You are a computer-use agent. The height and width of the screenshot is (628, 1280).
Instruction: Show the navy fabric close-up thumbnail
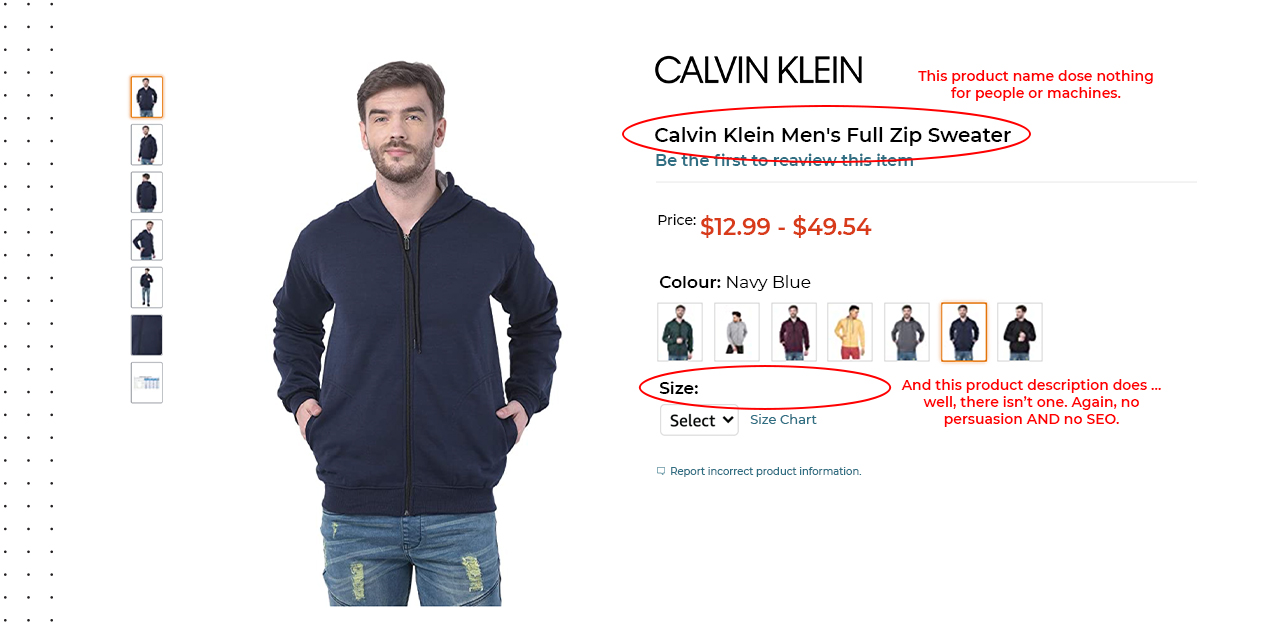click(147, 335)
